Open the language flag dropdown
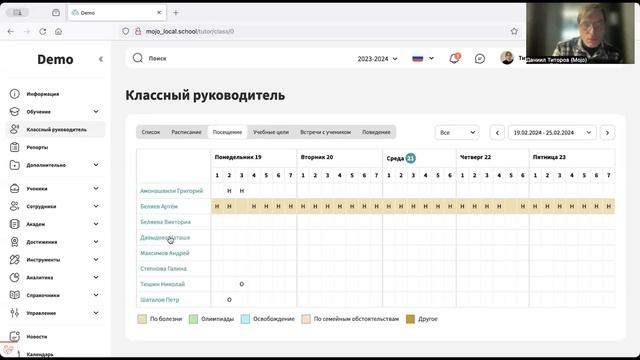This screenshot has height=360, width=640. [x=423, y=58]
